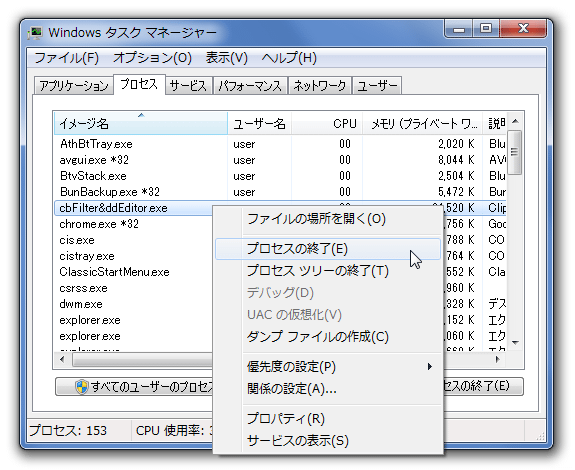Sort by ユーザー名 column header
Screen dimensions: 575x470
[x=260, y=124]
